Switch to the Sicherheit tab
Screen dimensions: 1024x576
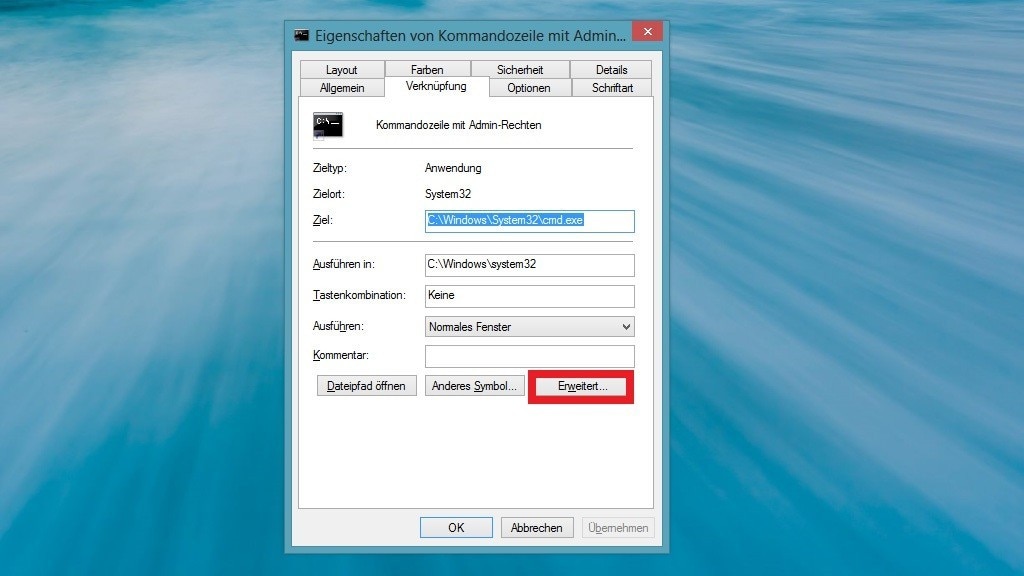tap(521, 69)
